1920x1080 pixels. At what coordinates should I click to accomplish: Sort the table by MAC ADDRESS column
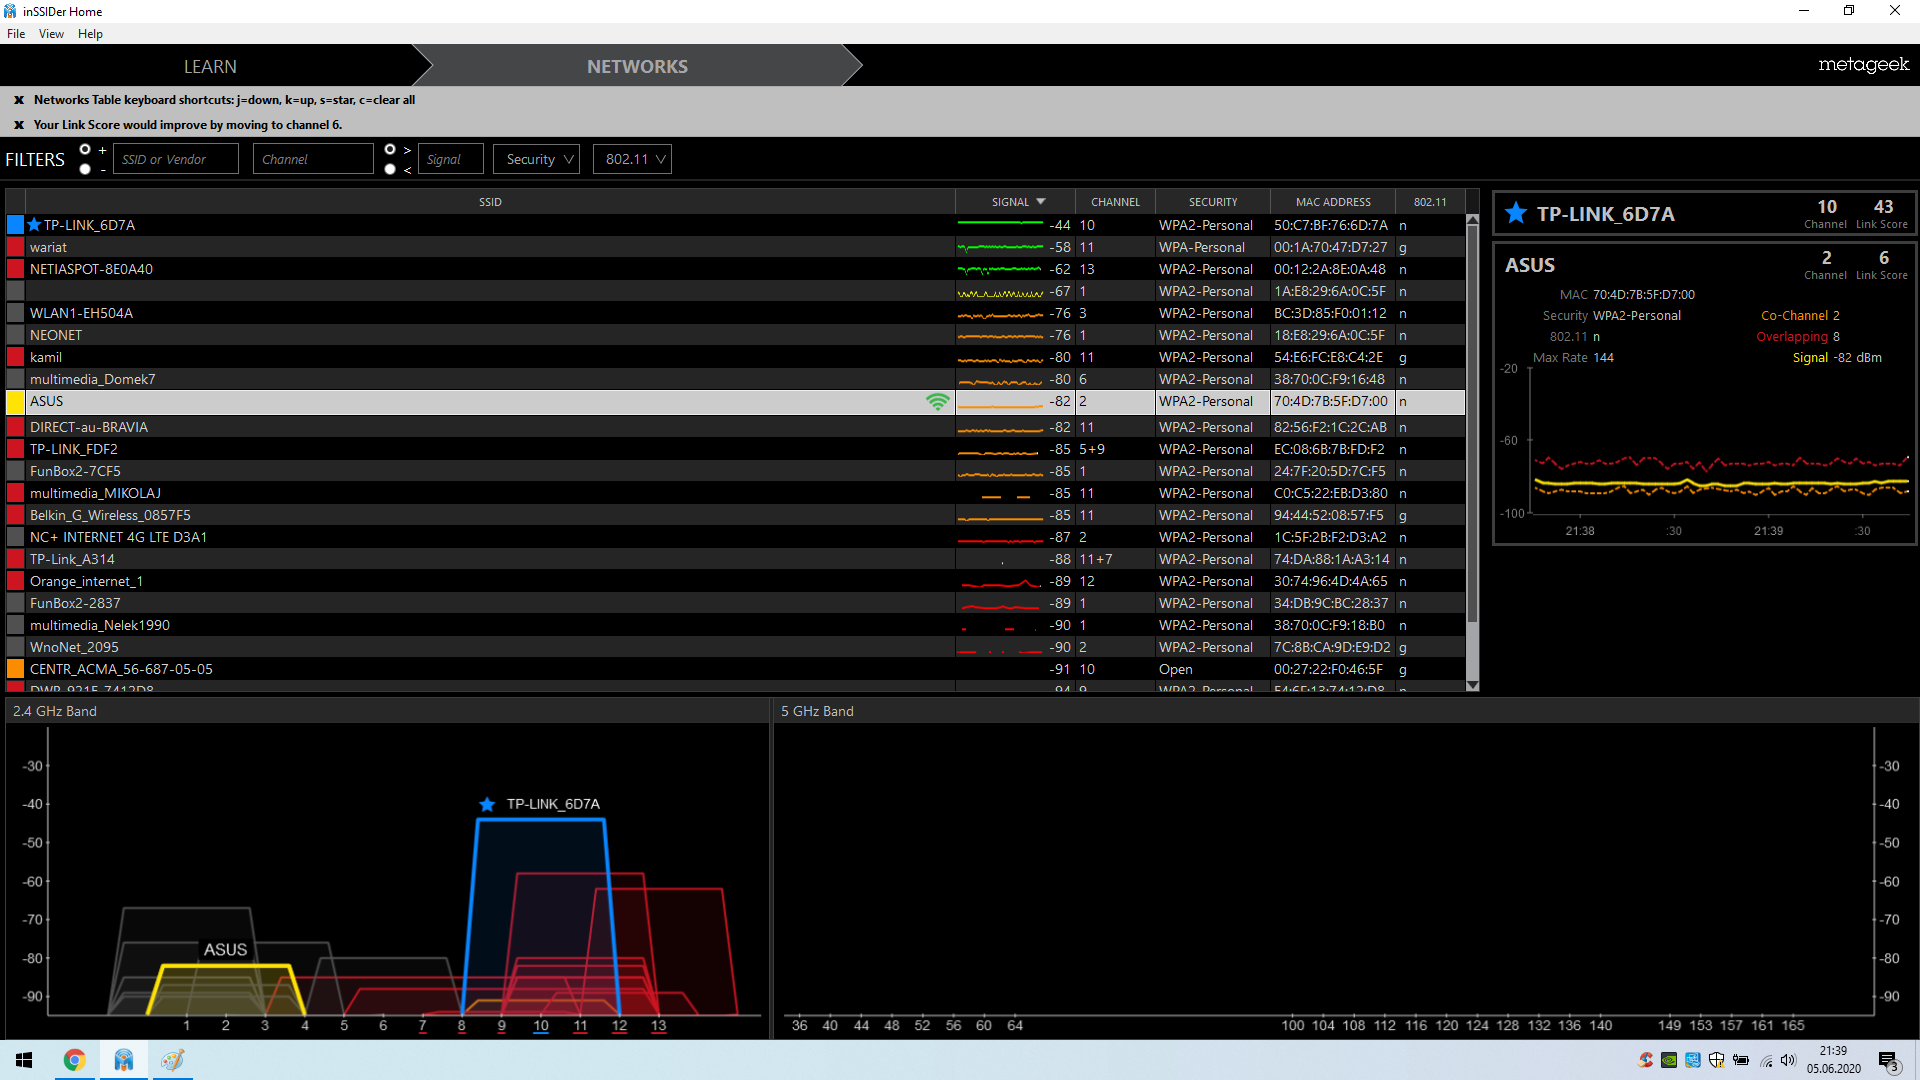(1333, 202)
